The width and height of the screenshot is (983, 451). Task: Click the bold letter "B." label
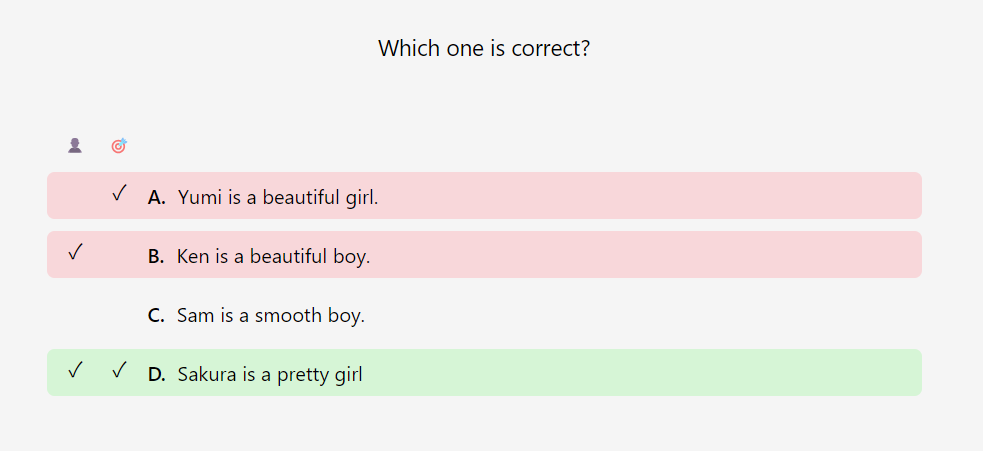156,256
